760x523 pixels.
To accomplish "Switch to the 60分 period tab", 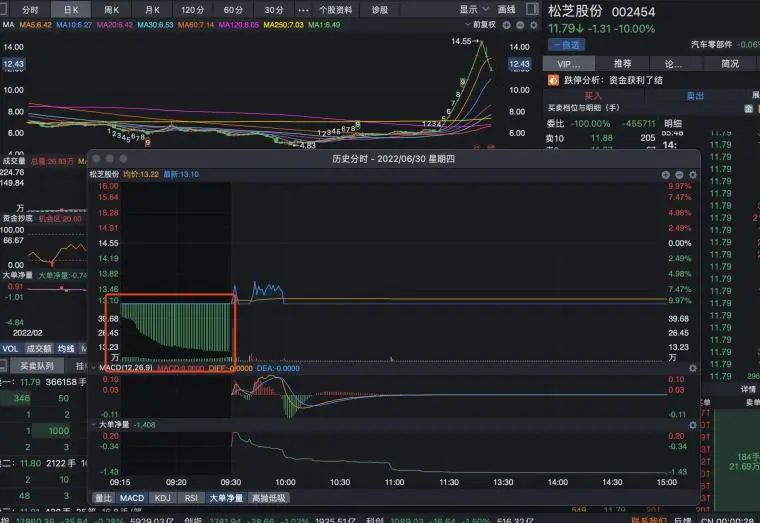I will (233, 9).
